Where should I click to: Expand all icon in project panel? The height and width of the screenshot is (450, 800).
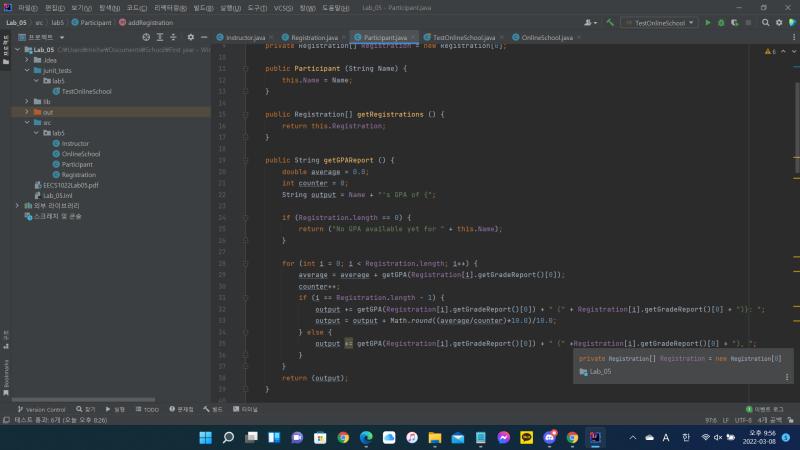pyautogui.click(x=160, y=37)
